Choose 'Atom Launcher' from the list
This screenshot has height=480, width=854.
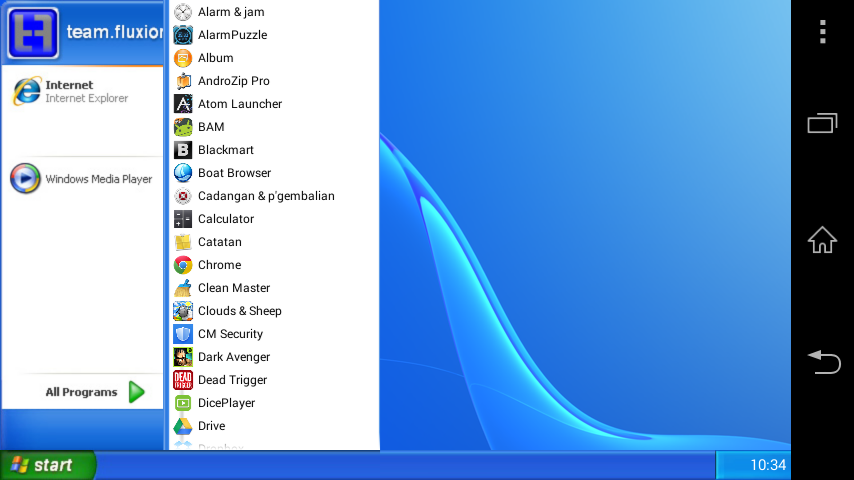coord(240,104)
